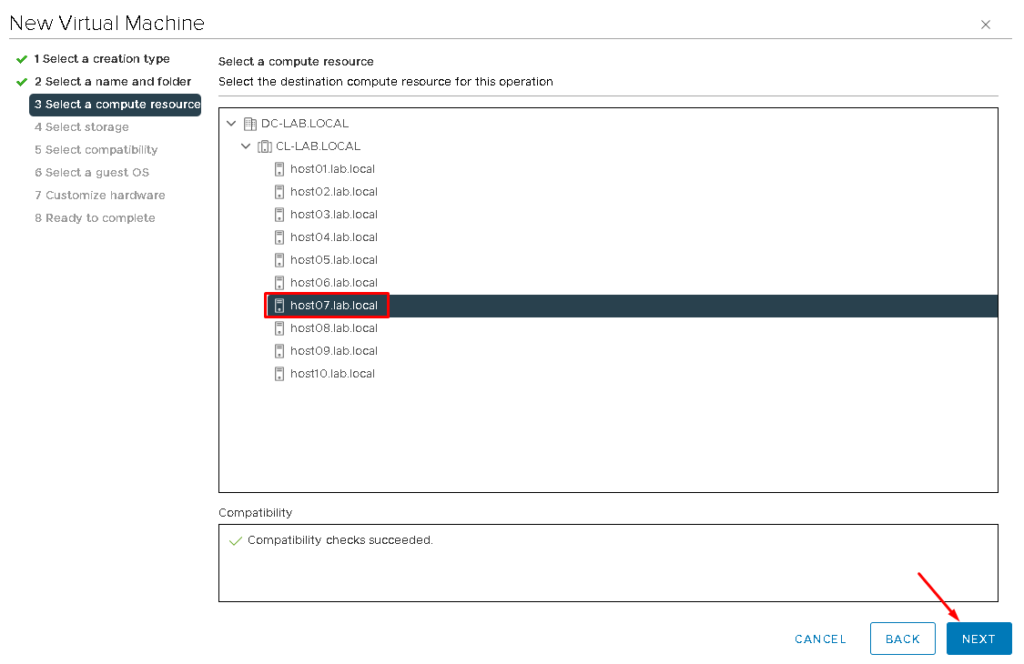
Task: Click the DC-LAB.LOCAL datacenter icon
Action: point(249,124)
